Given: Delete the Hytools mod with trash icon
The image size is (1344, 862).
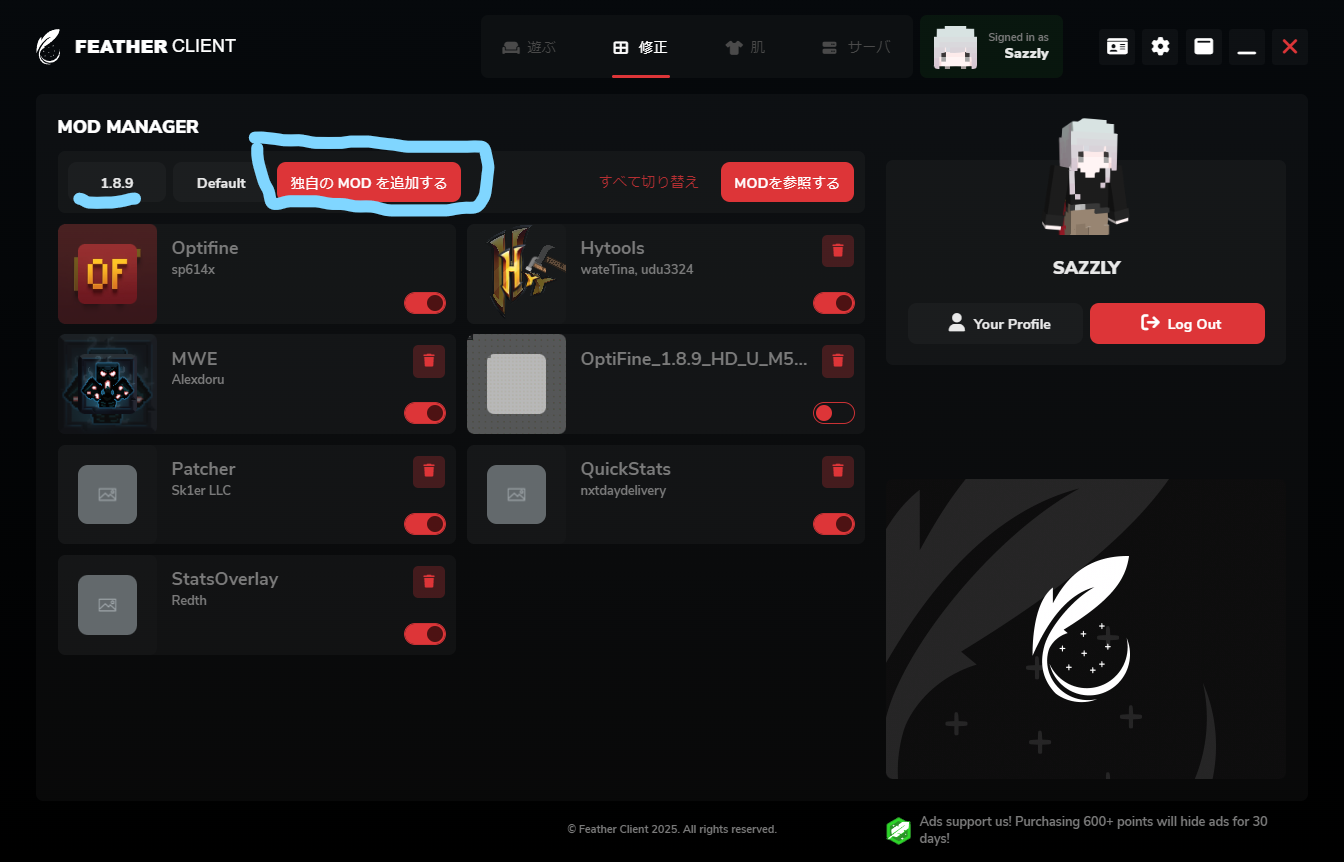Looking at the screenshot, I should pyautogui.click(x=838, y=251).
